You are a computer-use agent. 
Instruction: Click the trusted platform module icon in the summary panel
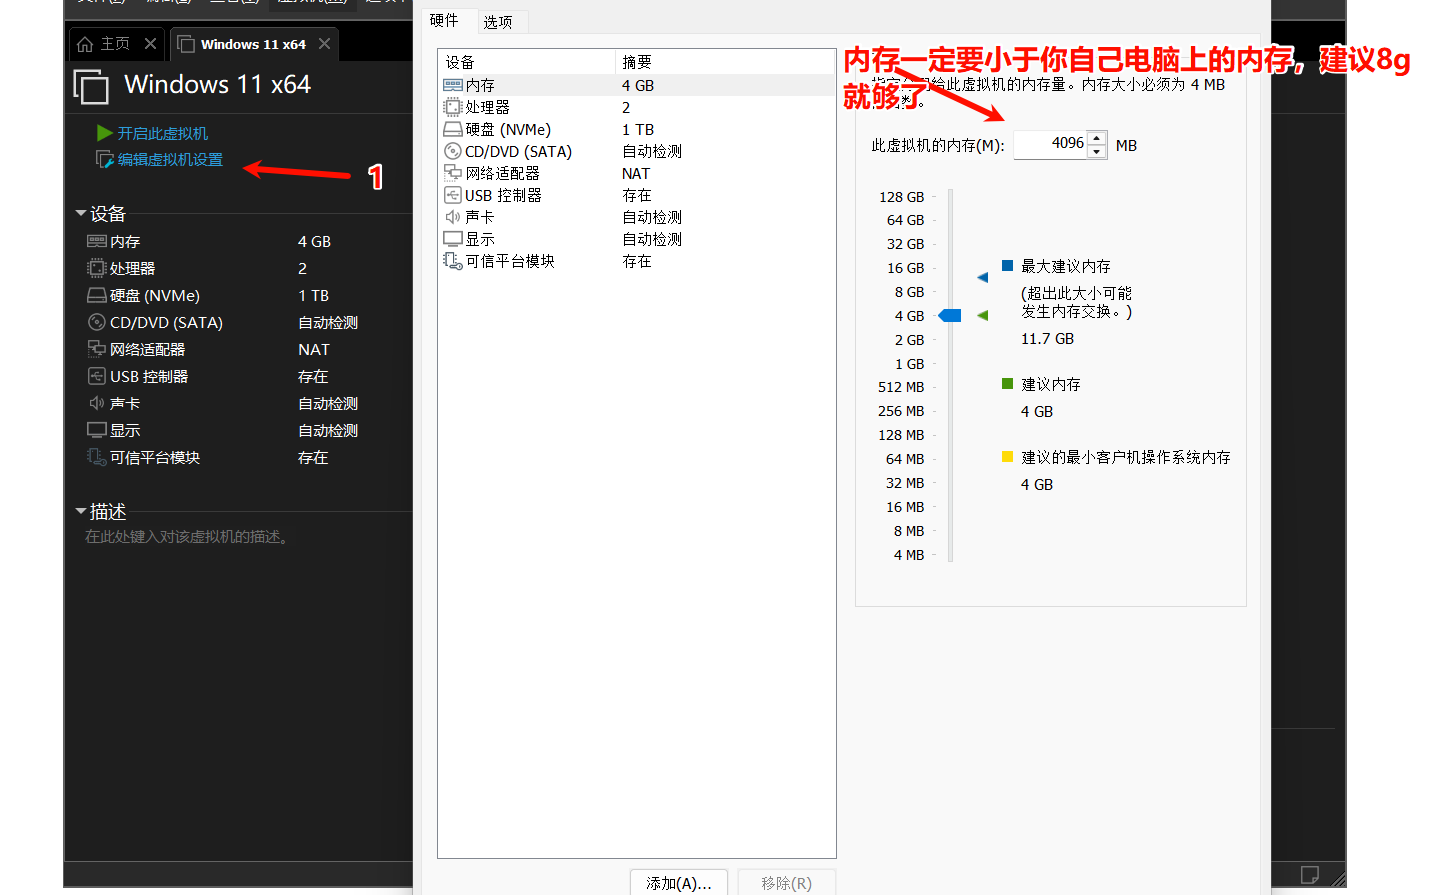tap(97, 457)
